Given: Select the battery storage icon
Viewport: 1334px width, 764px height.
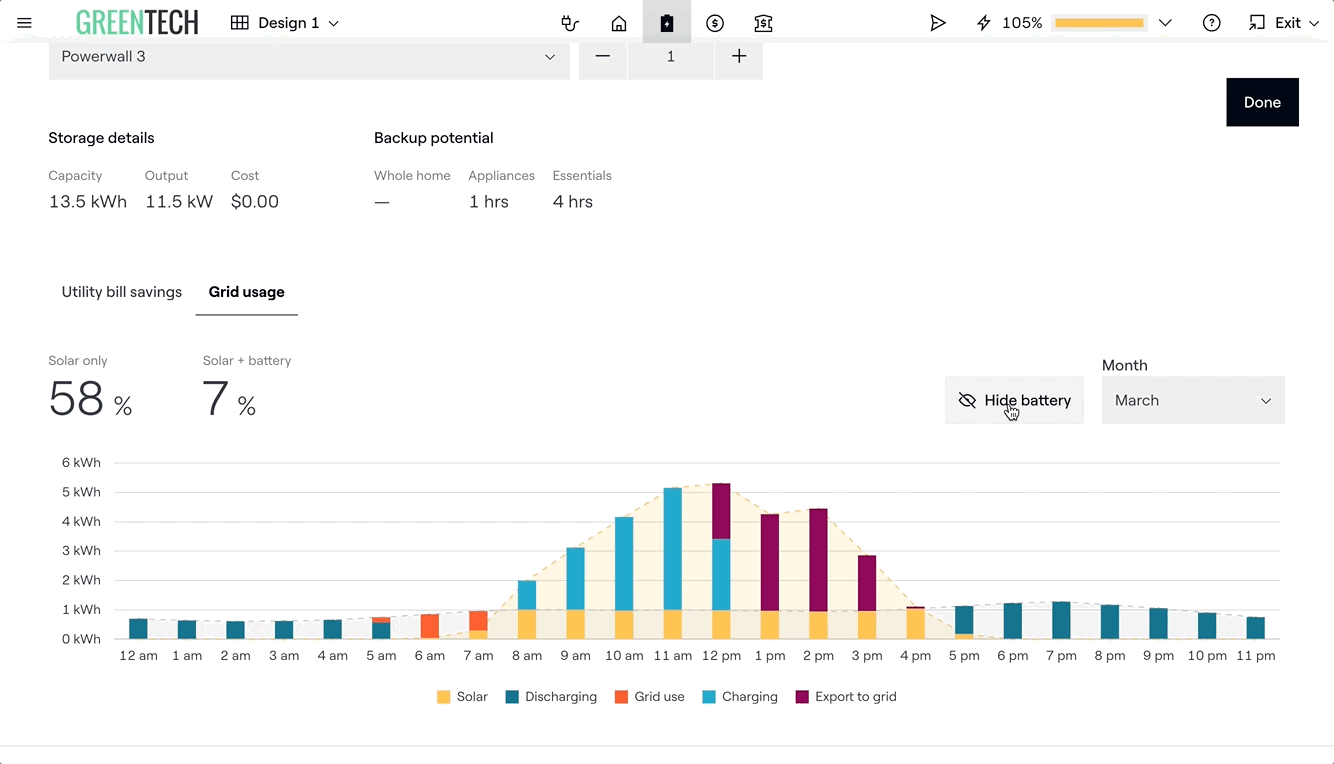Looking at the screenshot, I should 666,23.
